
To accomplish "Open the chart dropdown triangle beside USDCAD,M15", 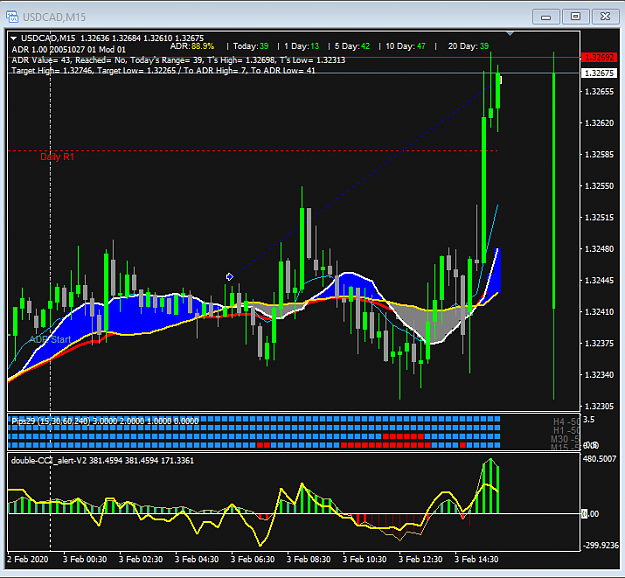I will 14,39.
